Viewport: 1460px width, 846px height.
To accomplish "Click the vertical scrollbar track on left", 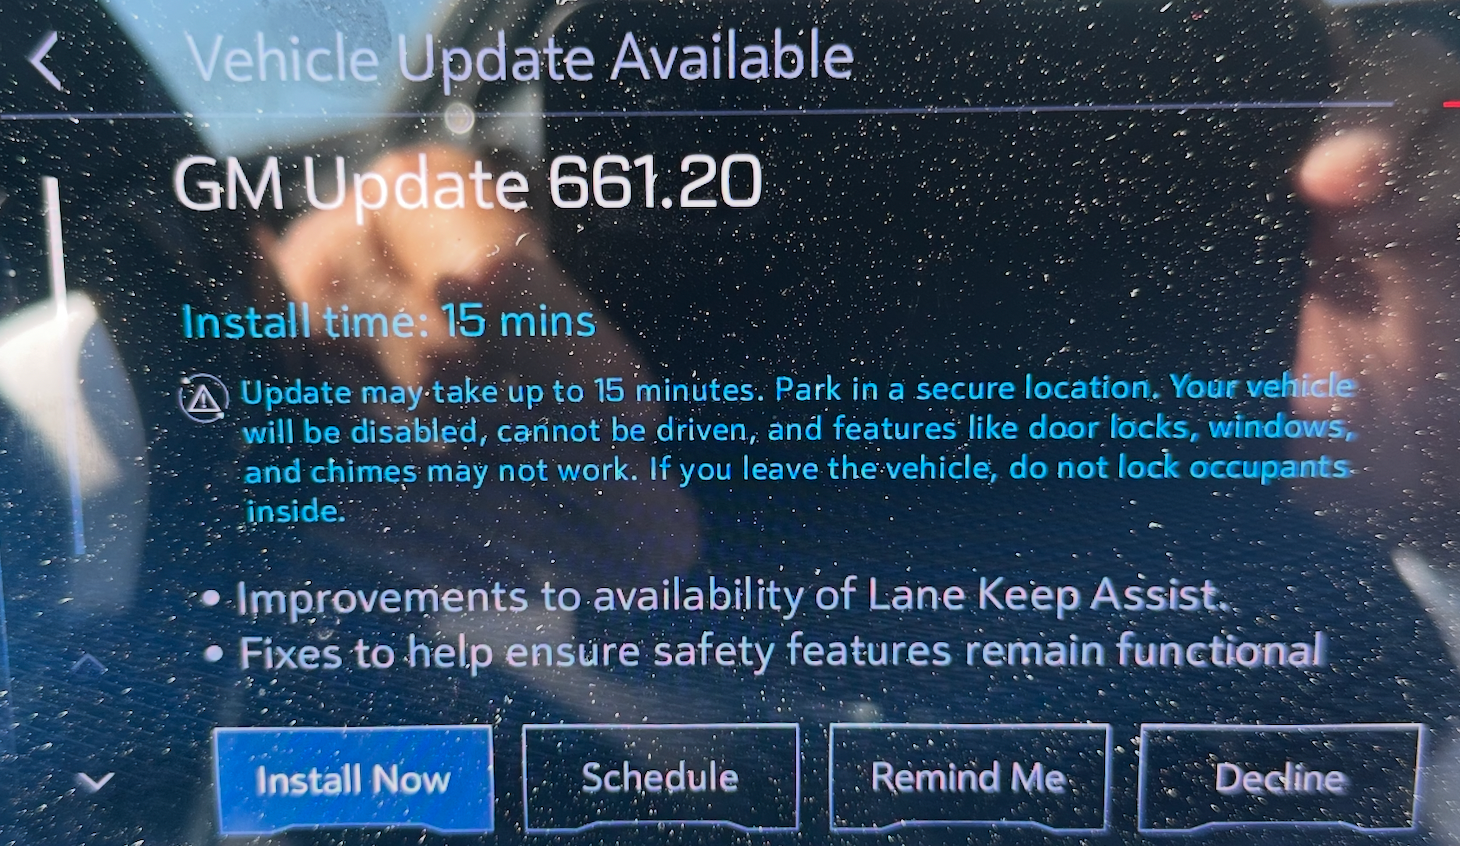I will pos(62,365).
